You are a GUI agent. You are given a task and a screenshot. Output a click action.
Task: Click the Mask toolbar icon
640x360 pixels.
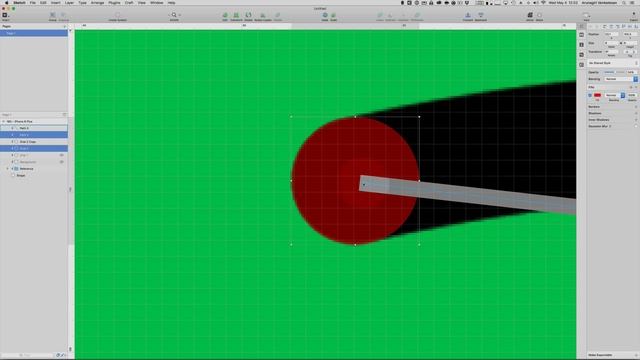[x=325, y=16]
